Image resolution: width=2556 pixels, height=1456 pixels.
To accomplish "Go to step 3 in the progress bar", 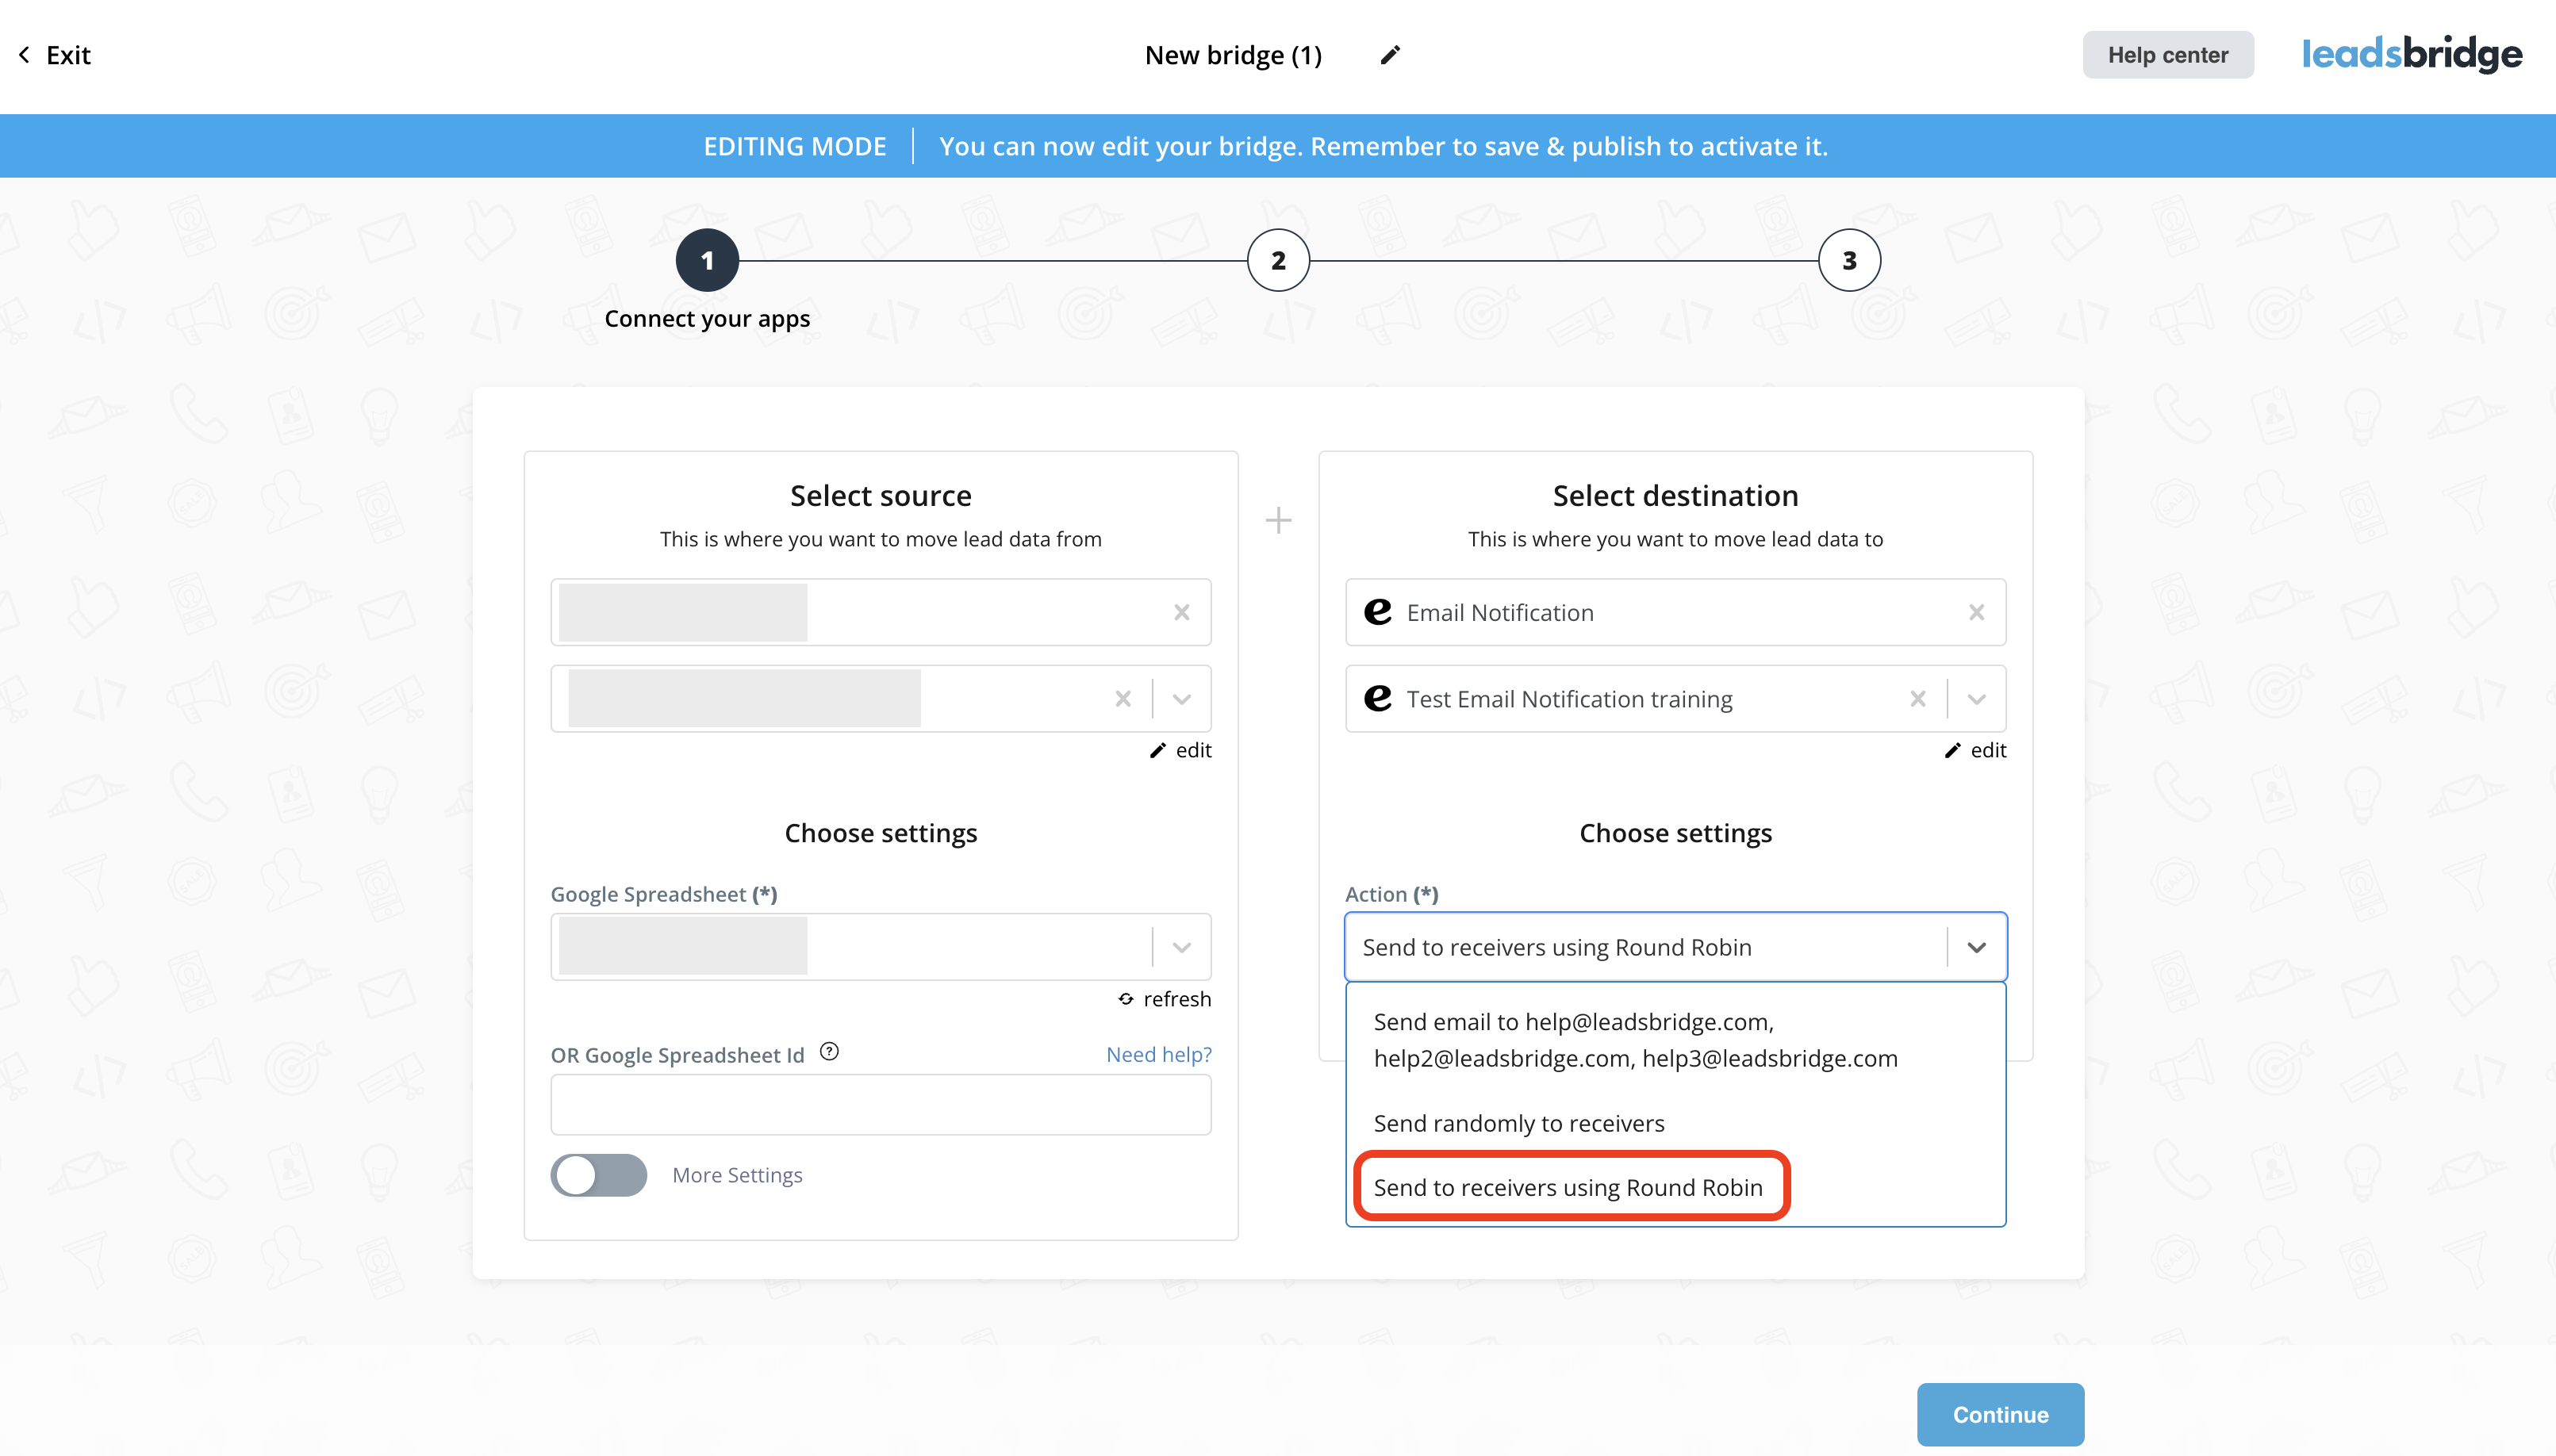I will (1849, 261).
